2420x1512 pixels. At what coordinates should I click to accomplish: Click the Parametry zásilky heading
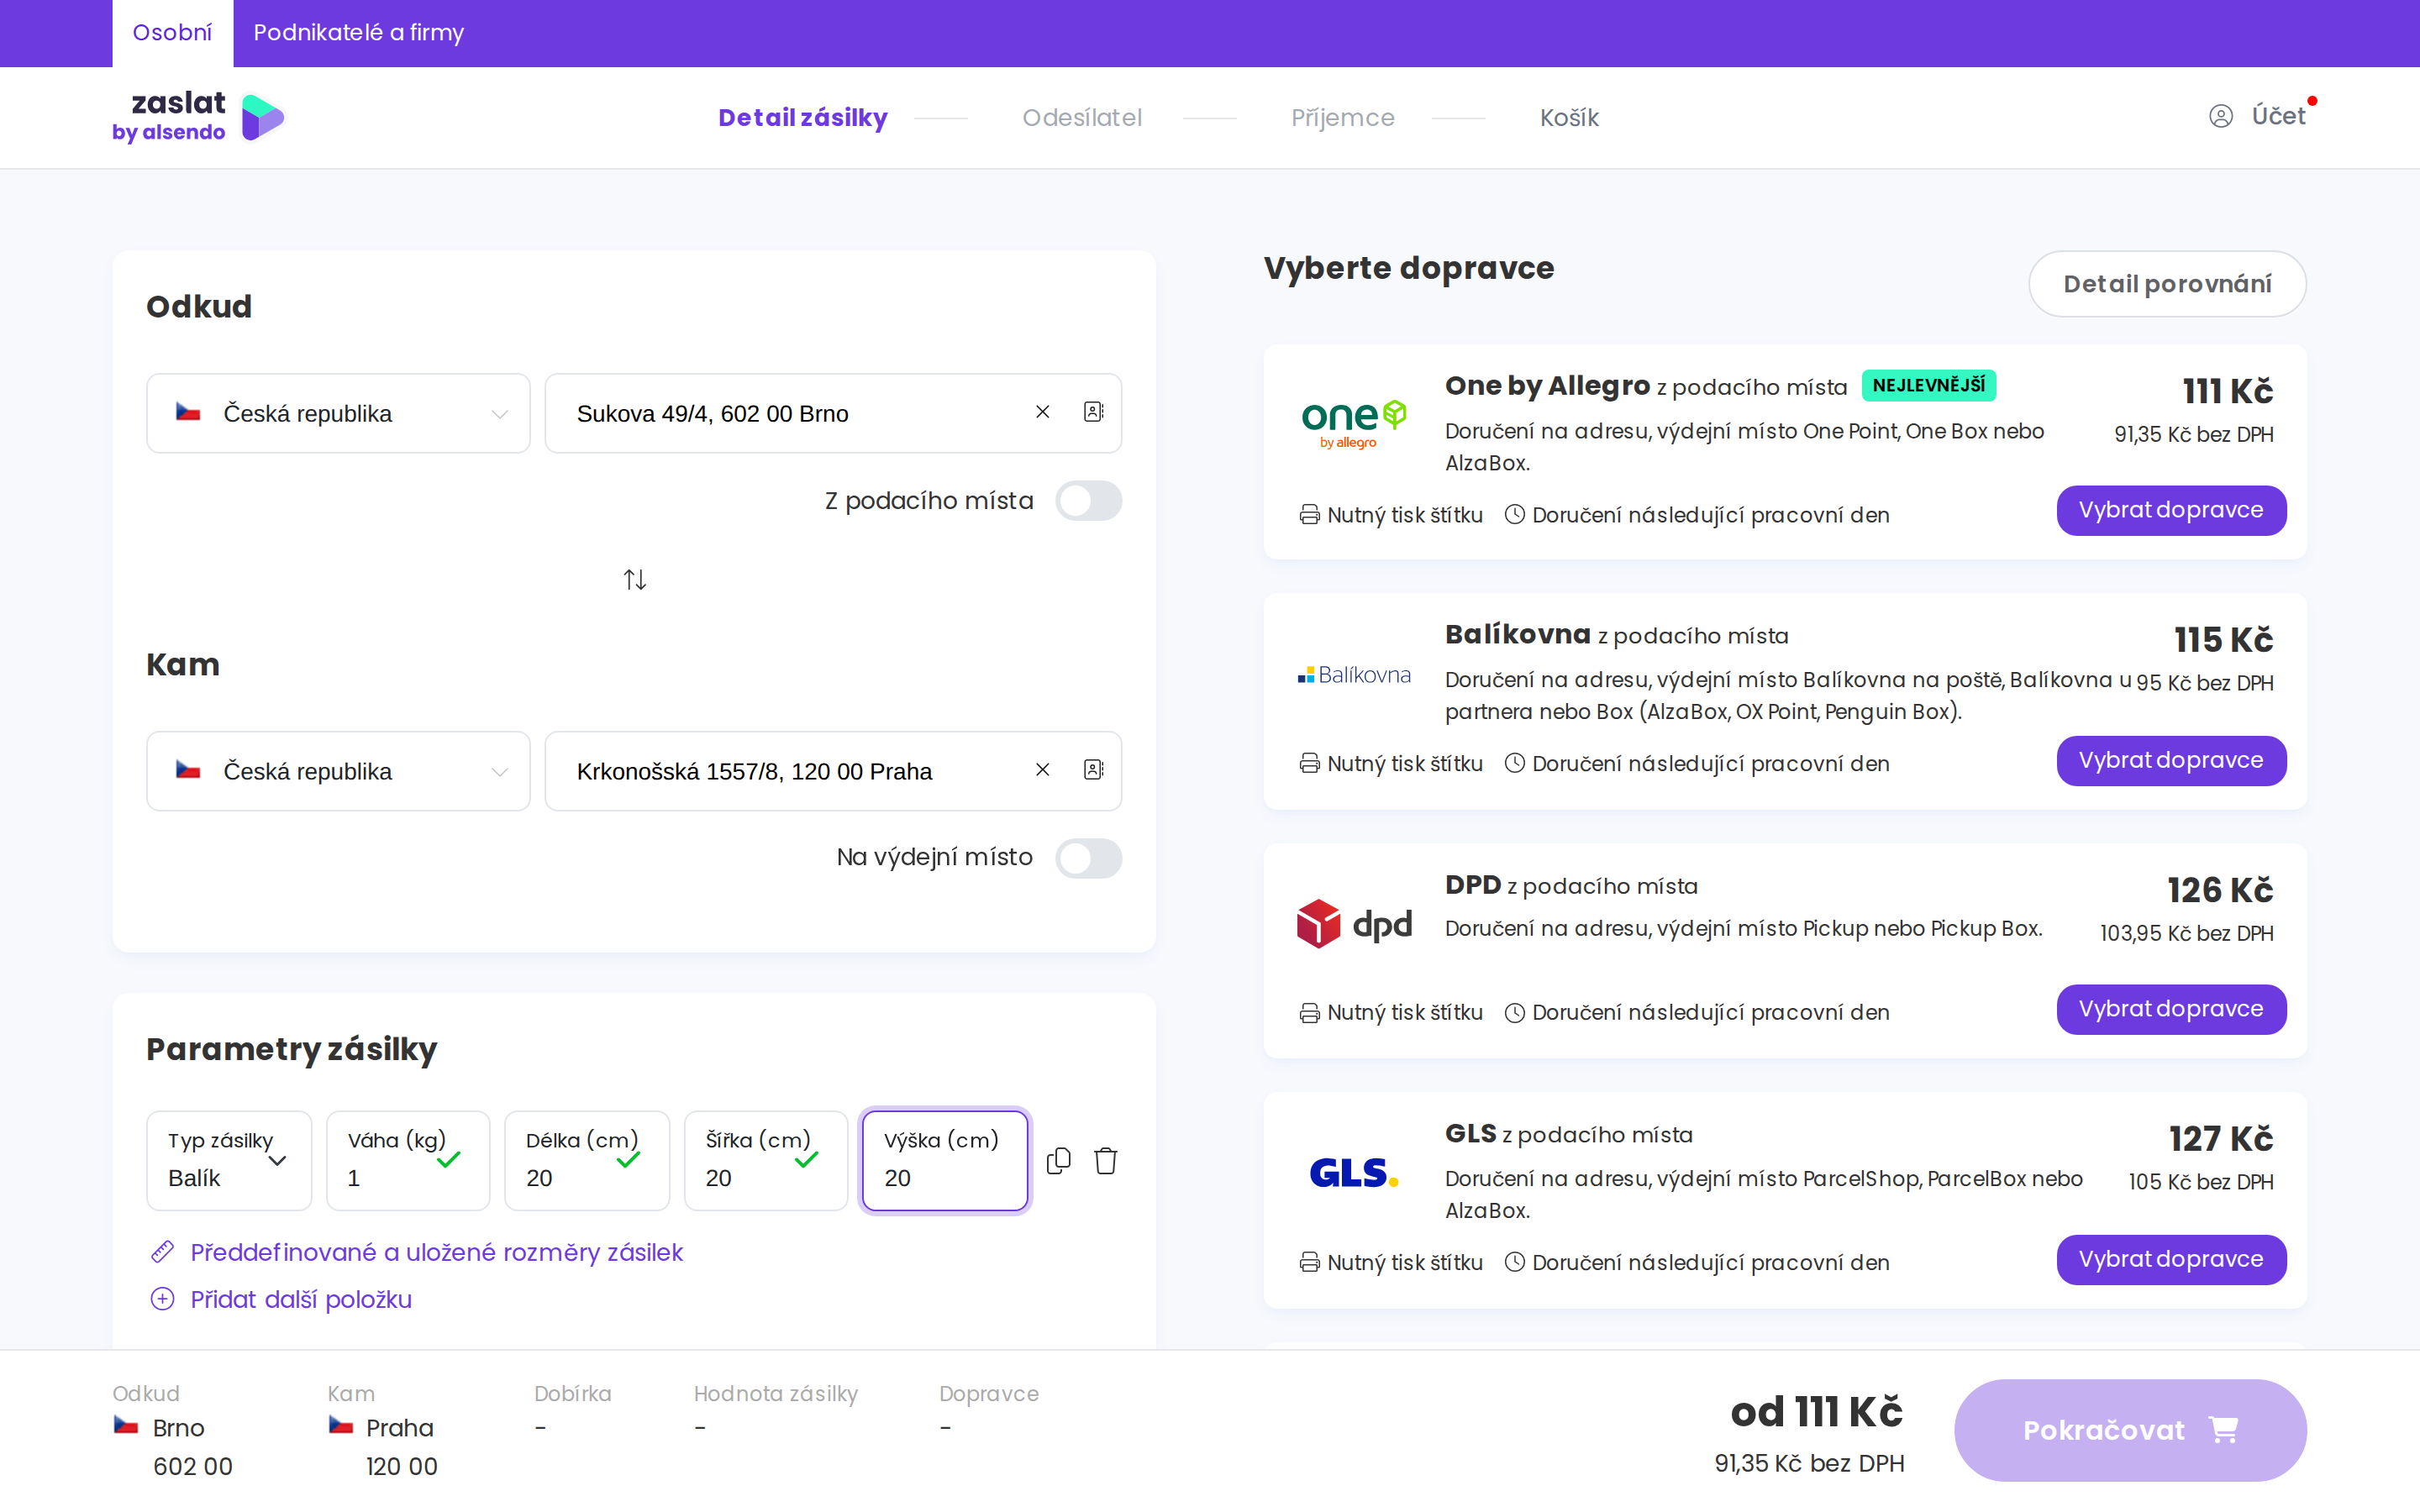[292, 1049]
